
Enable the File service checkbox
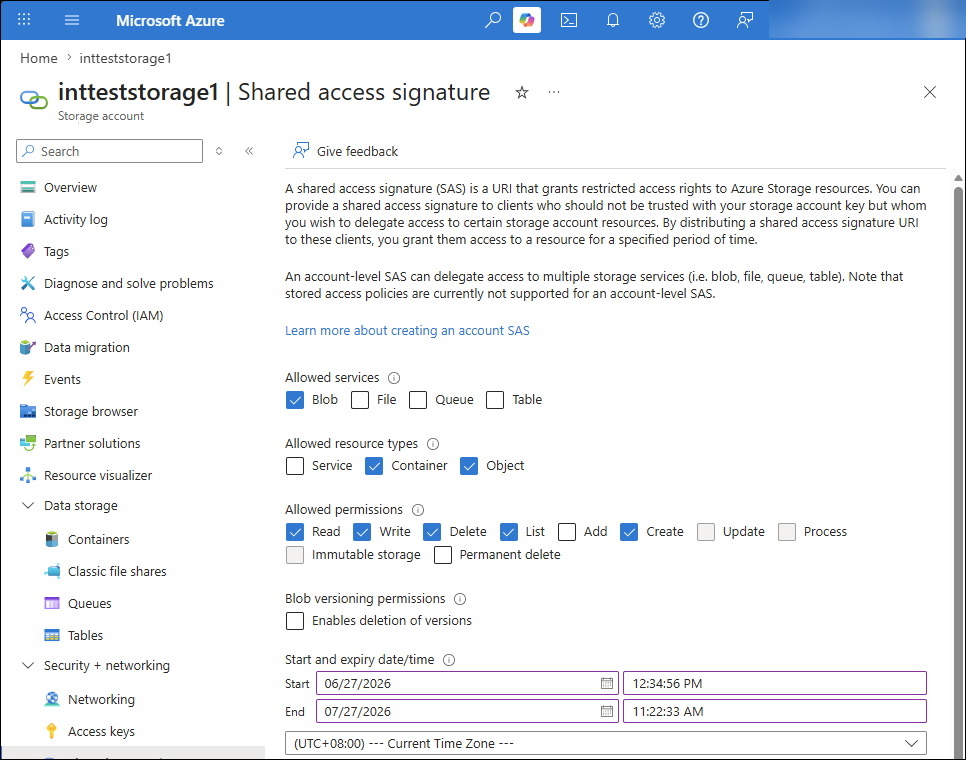(360, 400)
